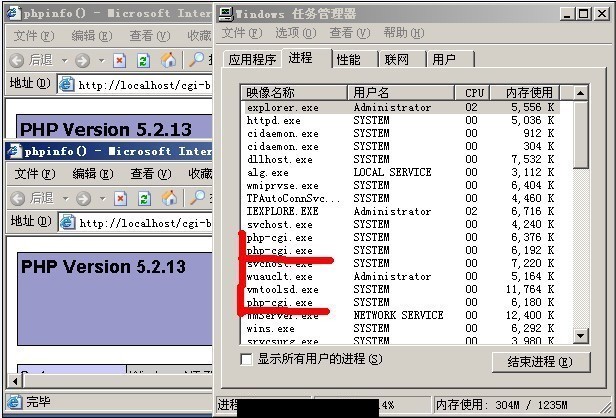Select vmtoolsd.exe process row

[x=400, y=290]
